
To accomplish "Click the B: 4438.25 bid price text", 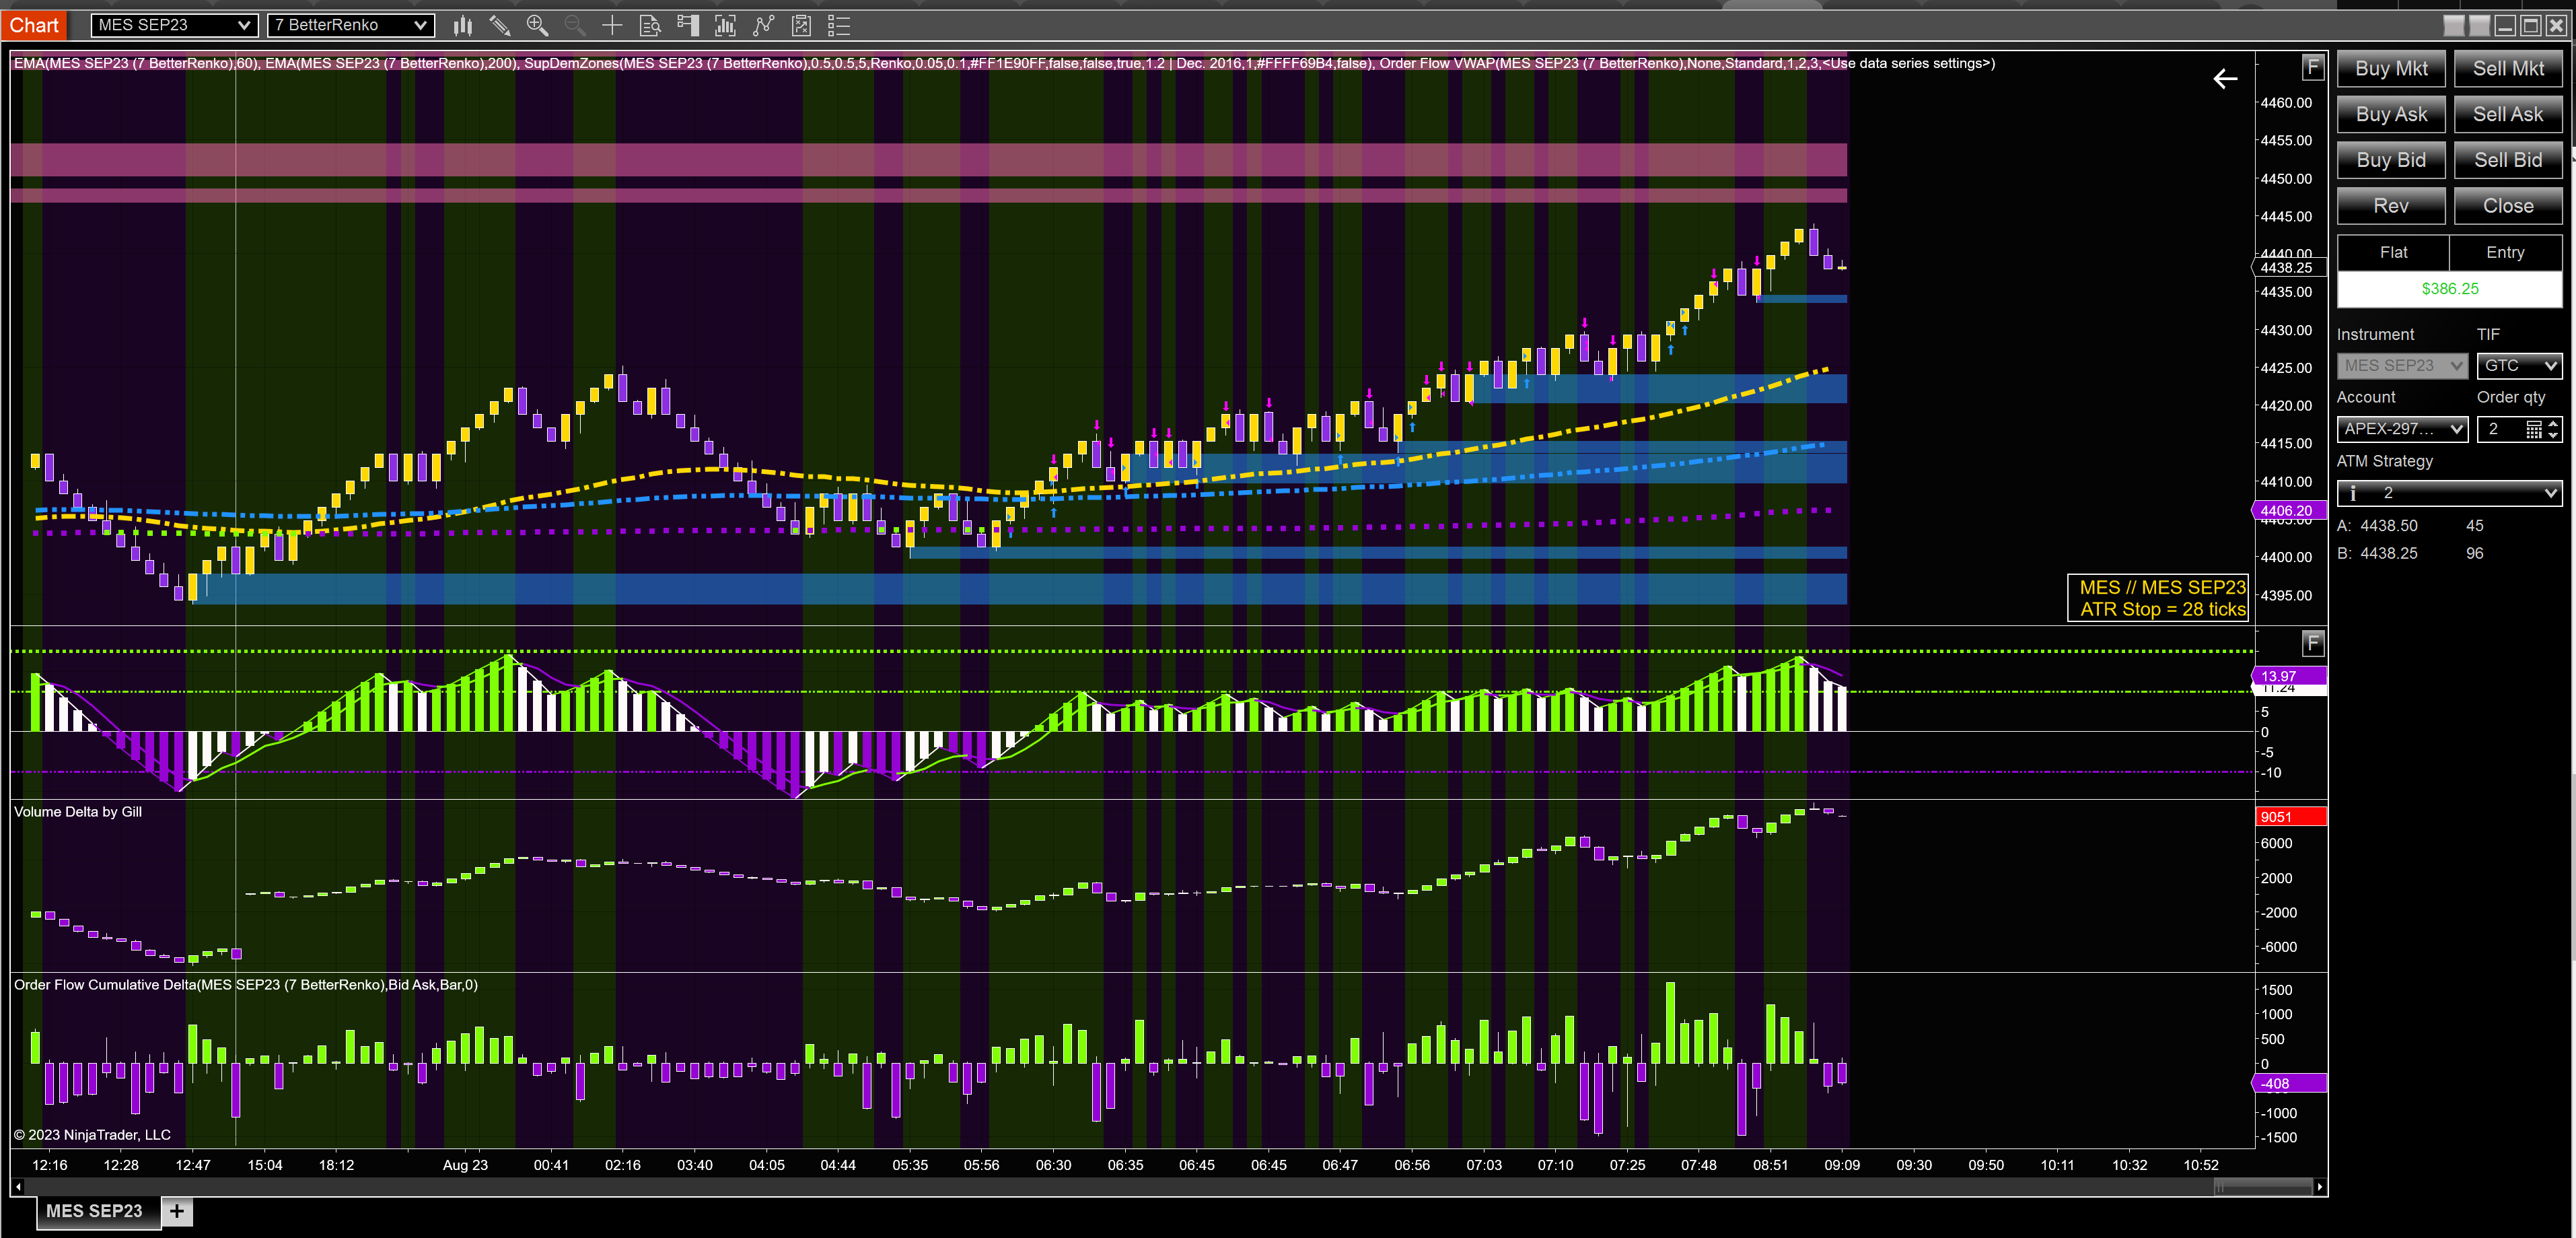I will (2377, 554).
